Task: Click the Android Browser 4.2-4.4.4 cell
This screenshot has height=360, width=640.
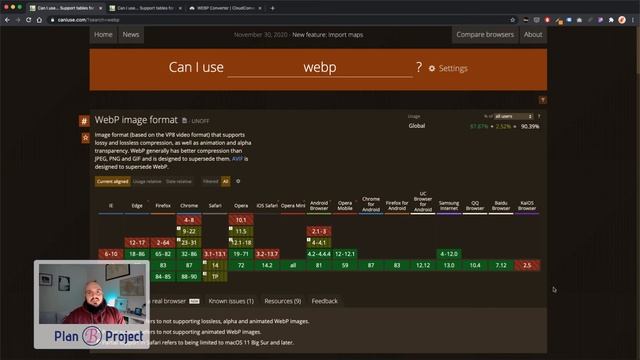Action: point(319,254)
